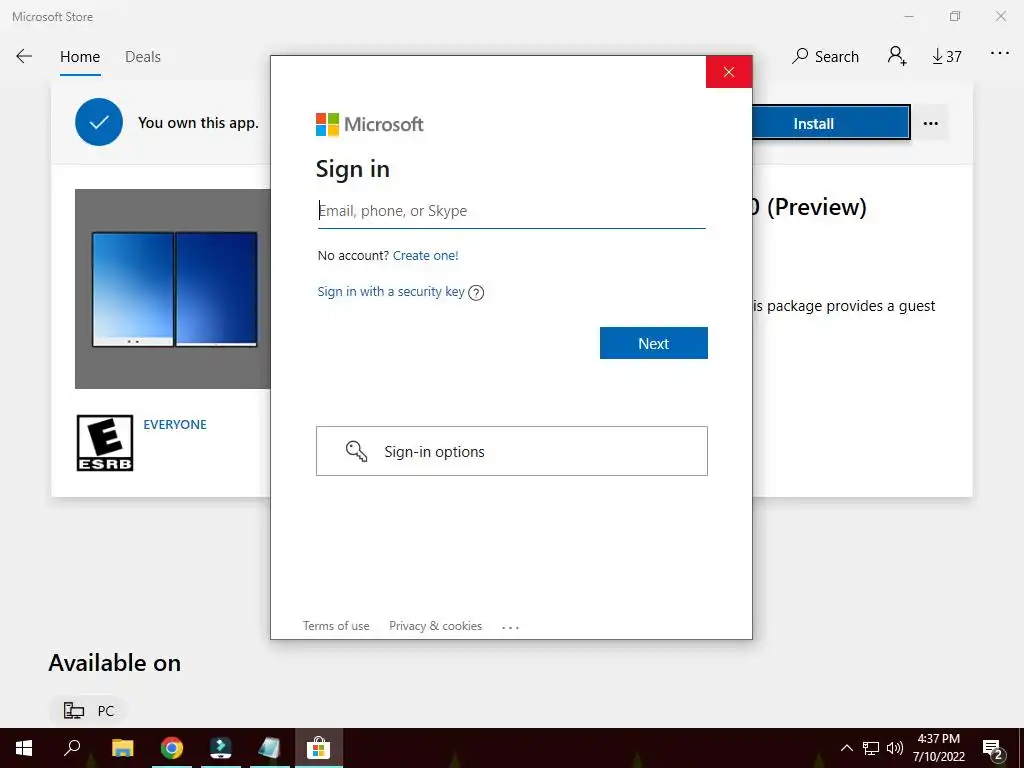Open Privacy & cookies link

pos(436,626)
